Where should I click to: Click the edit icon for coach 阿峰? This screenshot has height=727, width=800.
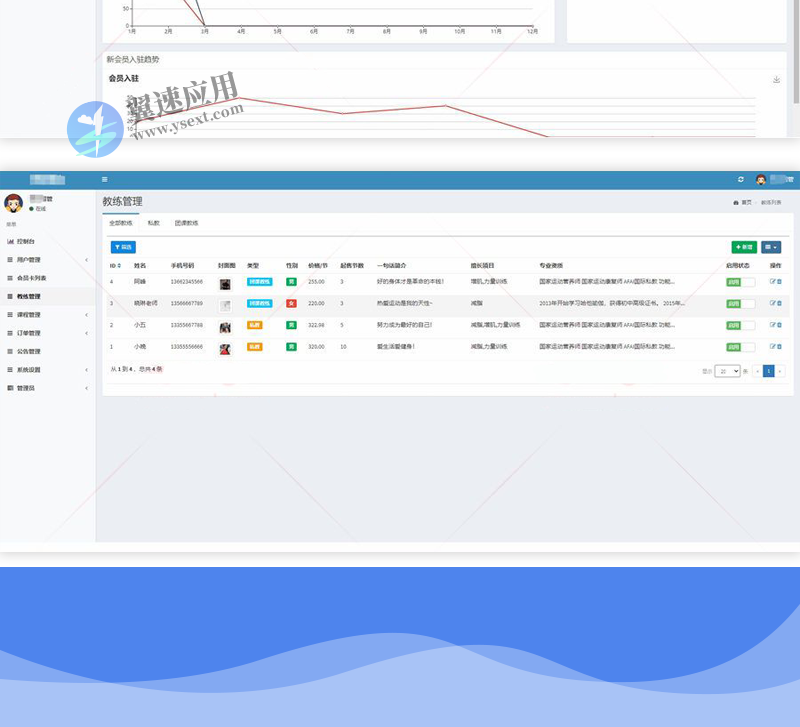(772, 282)
